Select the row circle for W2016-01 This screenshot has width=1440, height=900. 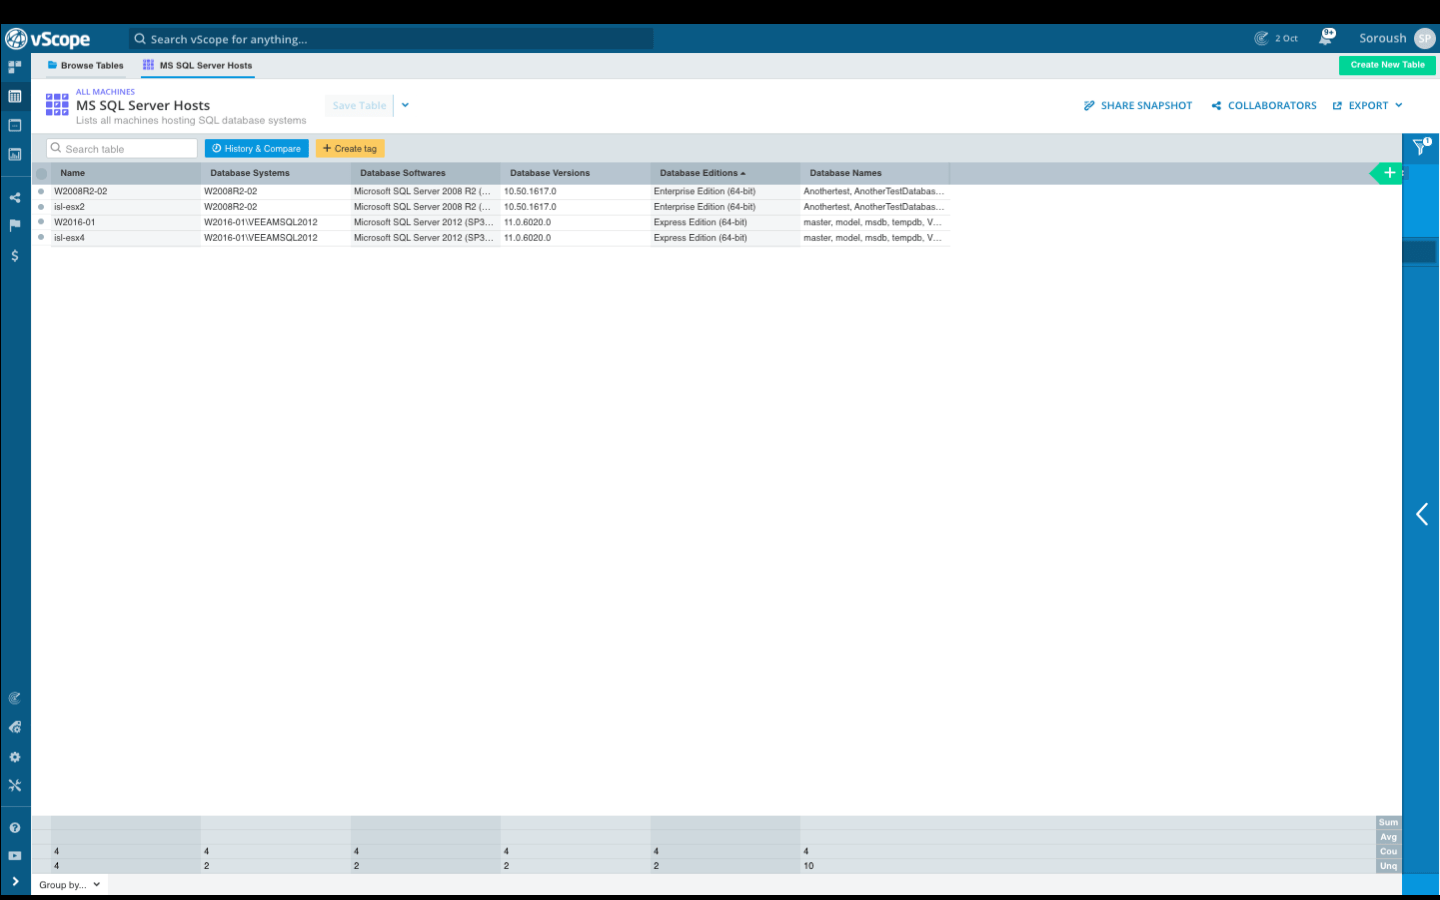pyautogui.click(x=41, y=222)
